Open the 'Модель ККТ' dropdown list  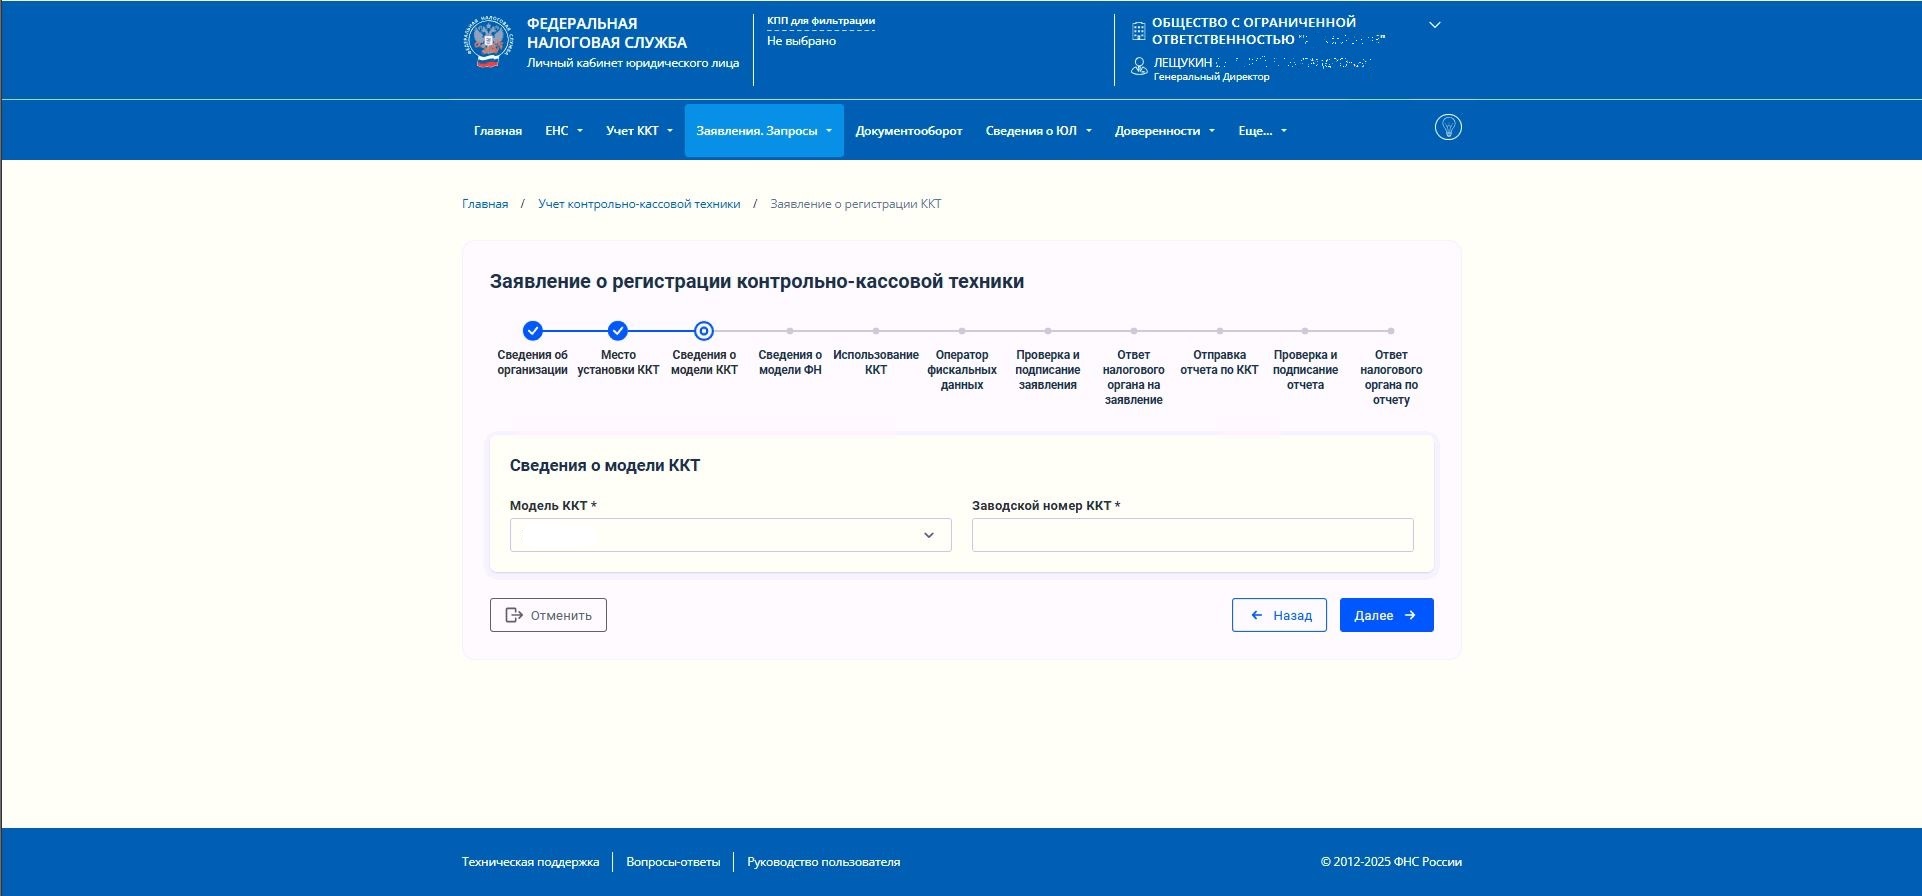(x=730, y=535)
